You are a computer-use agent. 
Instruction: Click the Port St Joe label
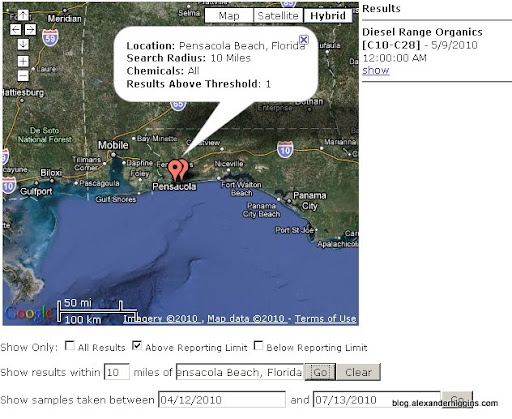point(294,230)
